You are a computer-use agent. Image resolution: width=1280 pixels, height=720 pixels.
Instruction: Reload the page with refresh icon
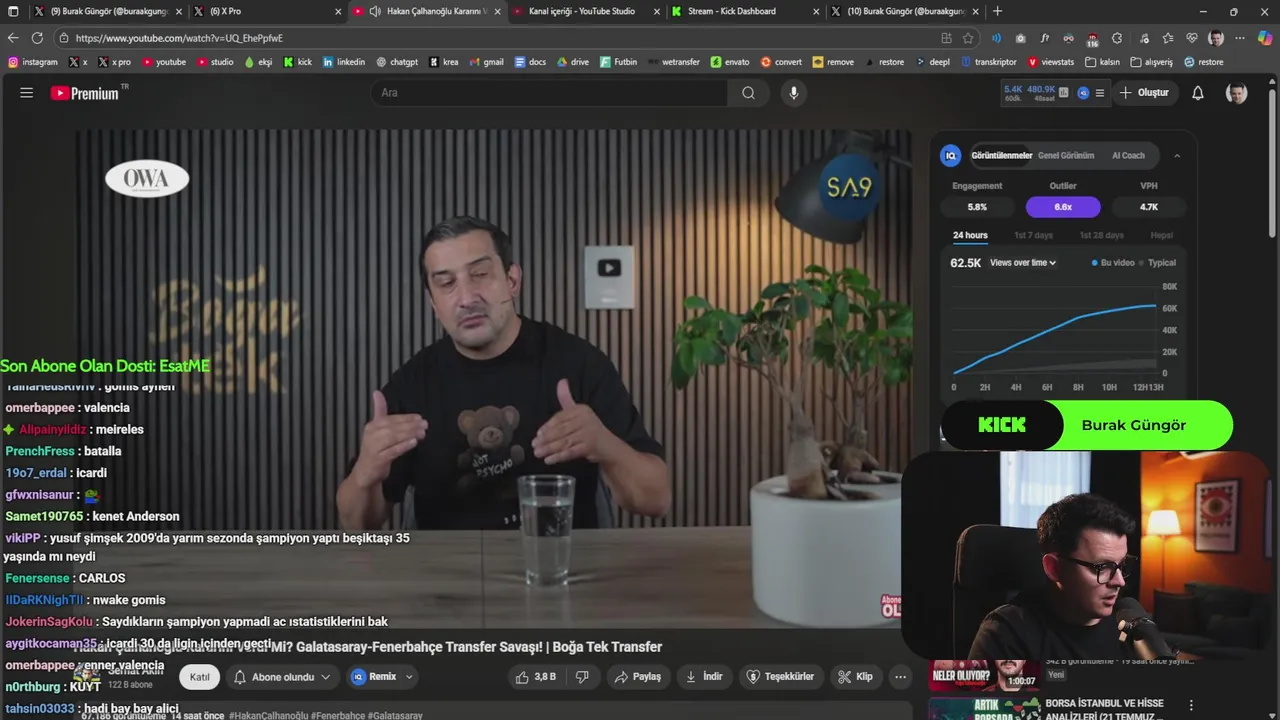point(37,38)
